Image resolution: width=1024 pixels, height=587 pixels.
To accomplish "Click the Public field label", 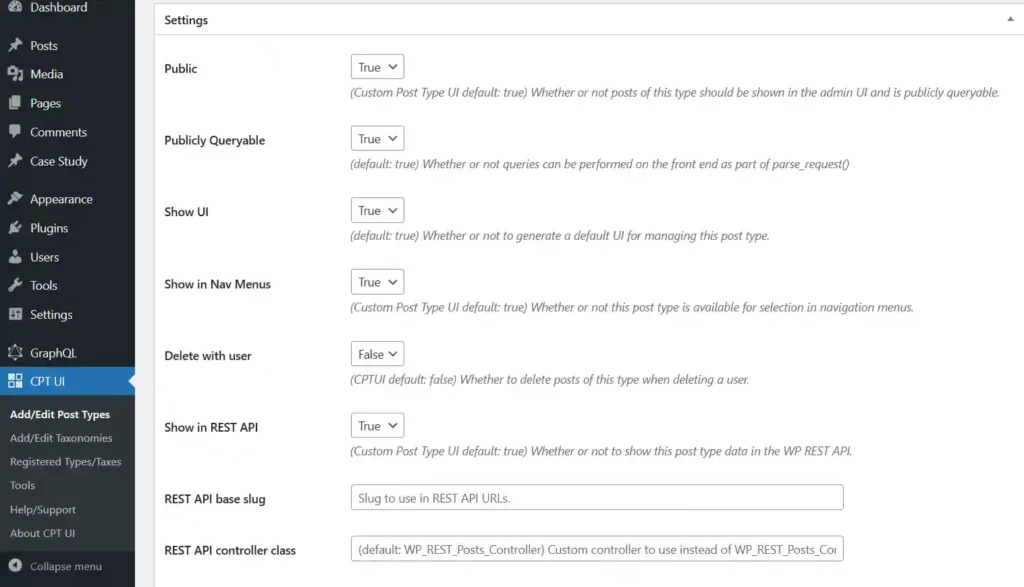I will coord(180,69).
